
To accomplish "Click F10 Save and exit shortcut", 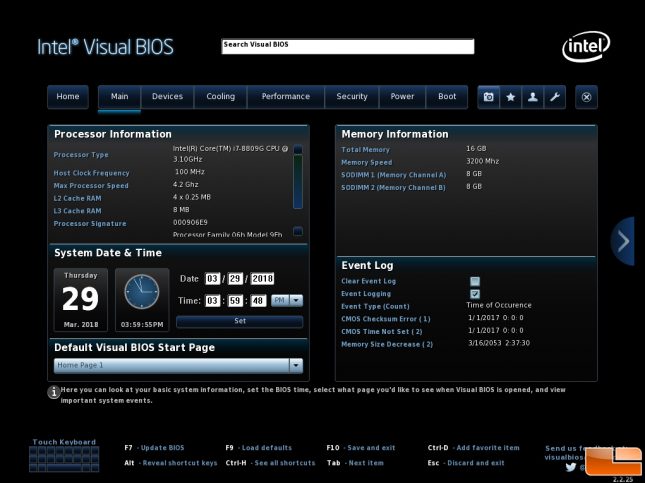I will pyautogui.click(x=361, y=448).
